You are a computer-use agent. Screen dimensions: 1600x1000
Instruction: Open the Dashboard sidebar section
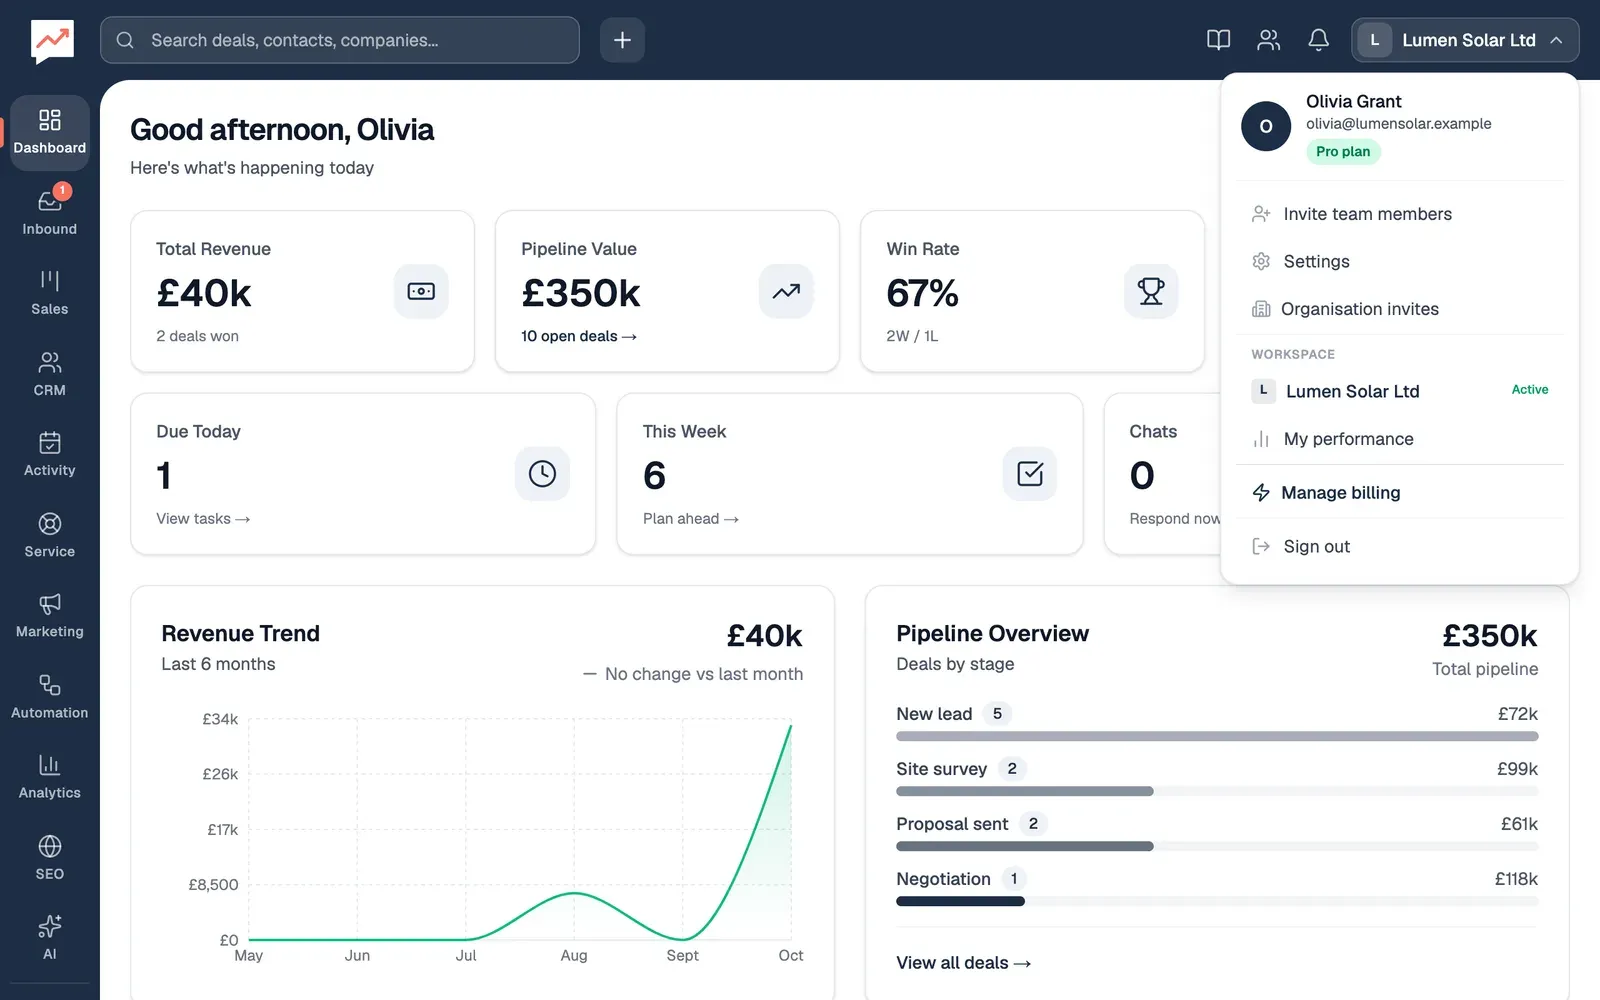(49, 133)
